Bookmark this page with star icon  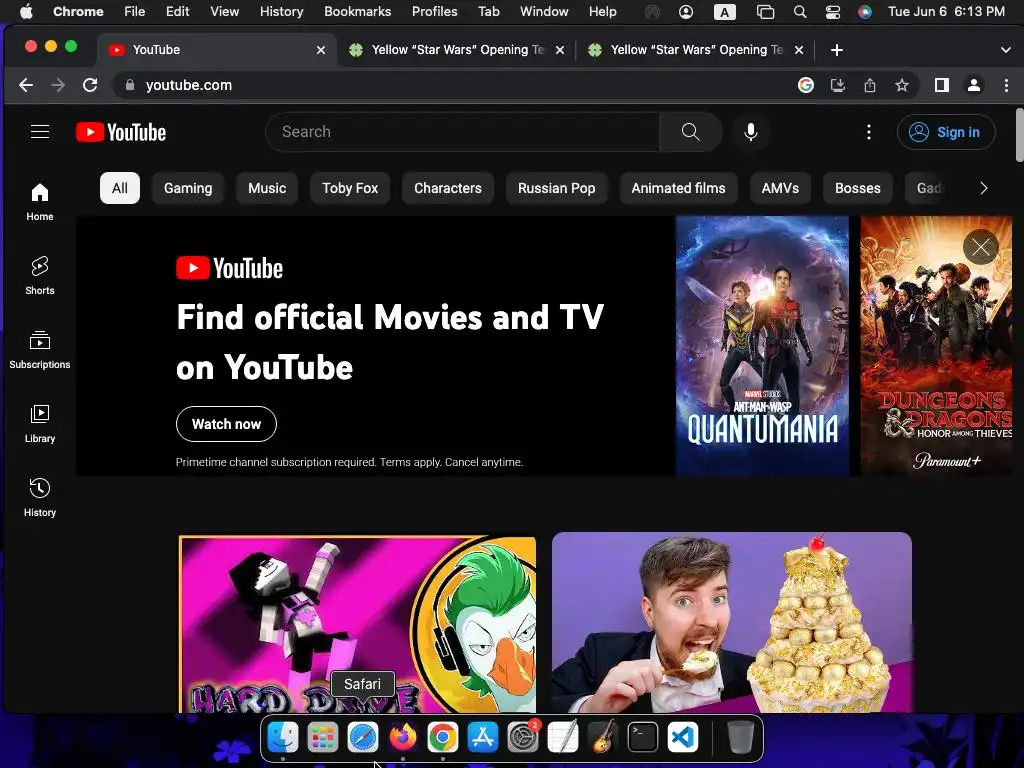point(902,85)
